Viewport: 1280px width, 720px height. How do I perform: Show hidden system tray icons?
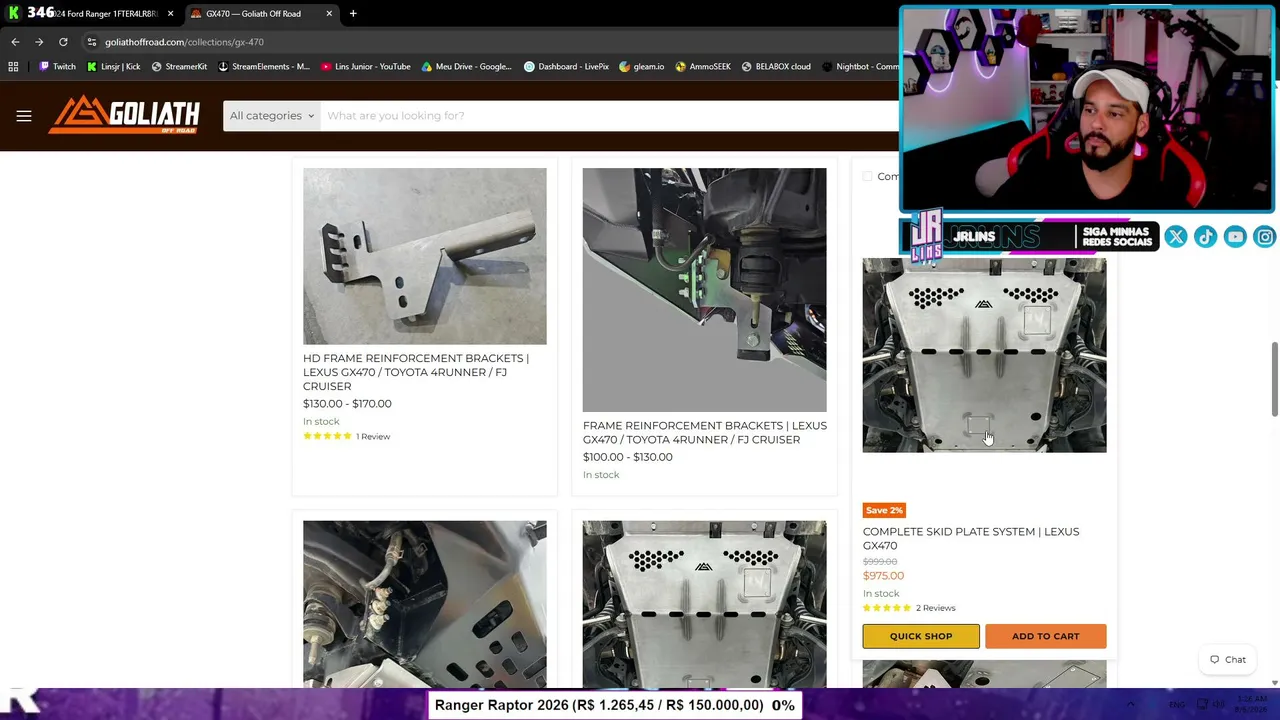pos(1131,704)
